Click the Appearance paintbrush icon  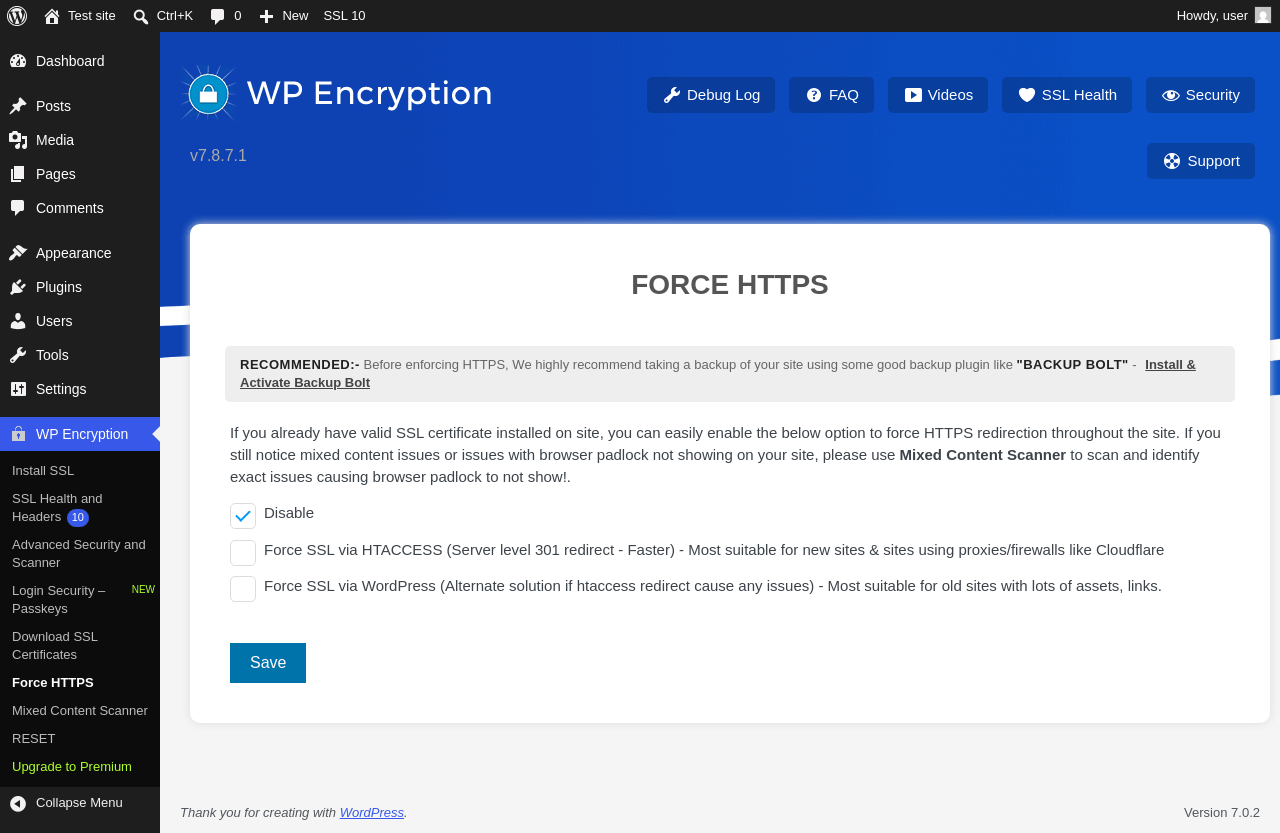(x=18, y=253)
